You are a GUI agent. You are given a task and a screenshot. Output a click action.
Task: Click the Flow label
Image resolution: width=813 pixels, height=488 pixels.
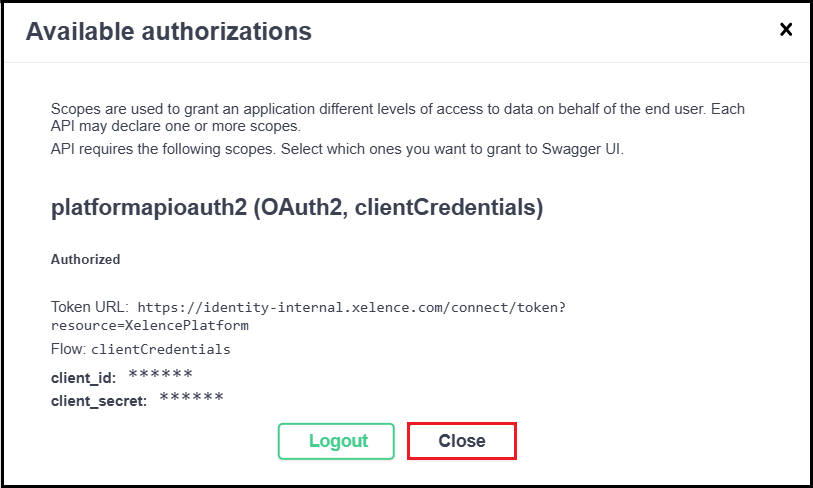pyautogui.click(x=68, y=349)
